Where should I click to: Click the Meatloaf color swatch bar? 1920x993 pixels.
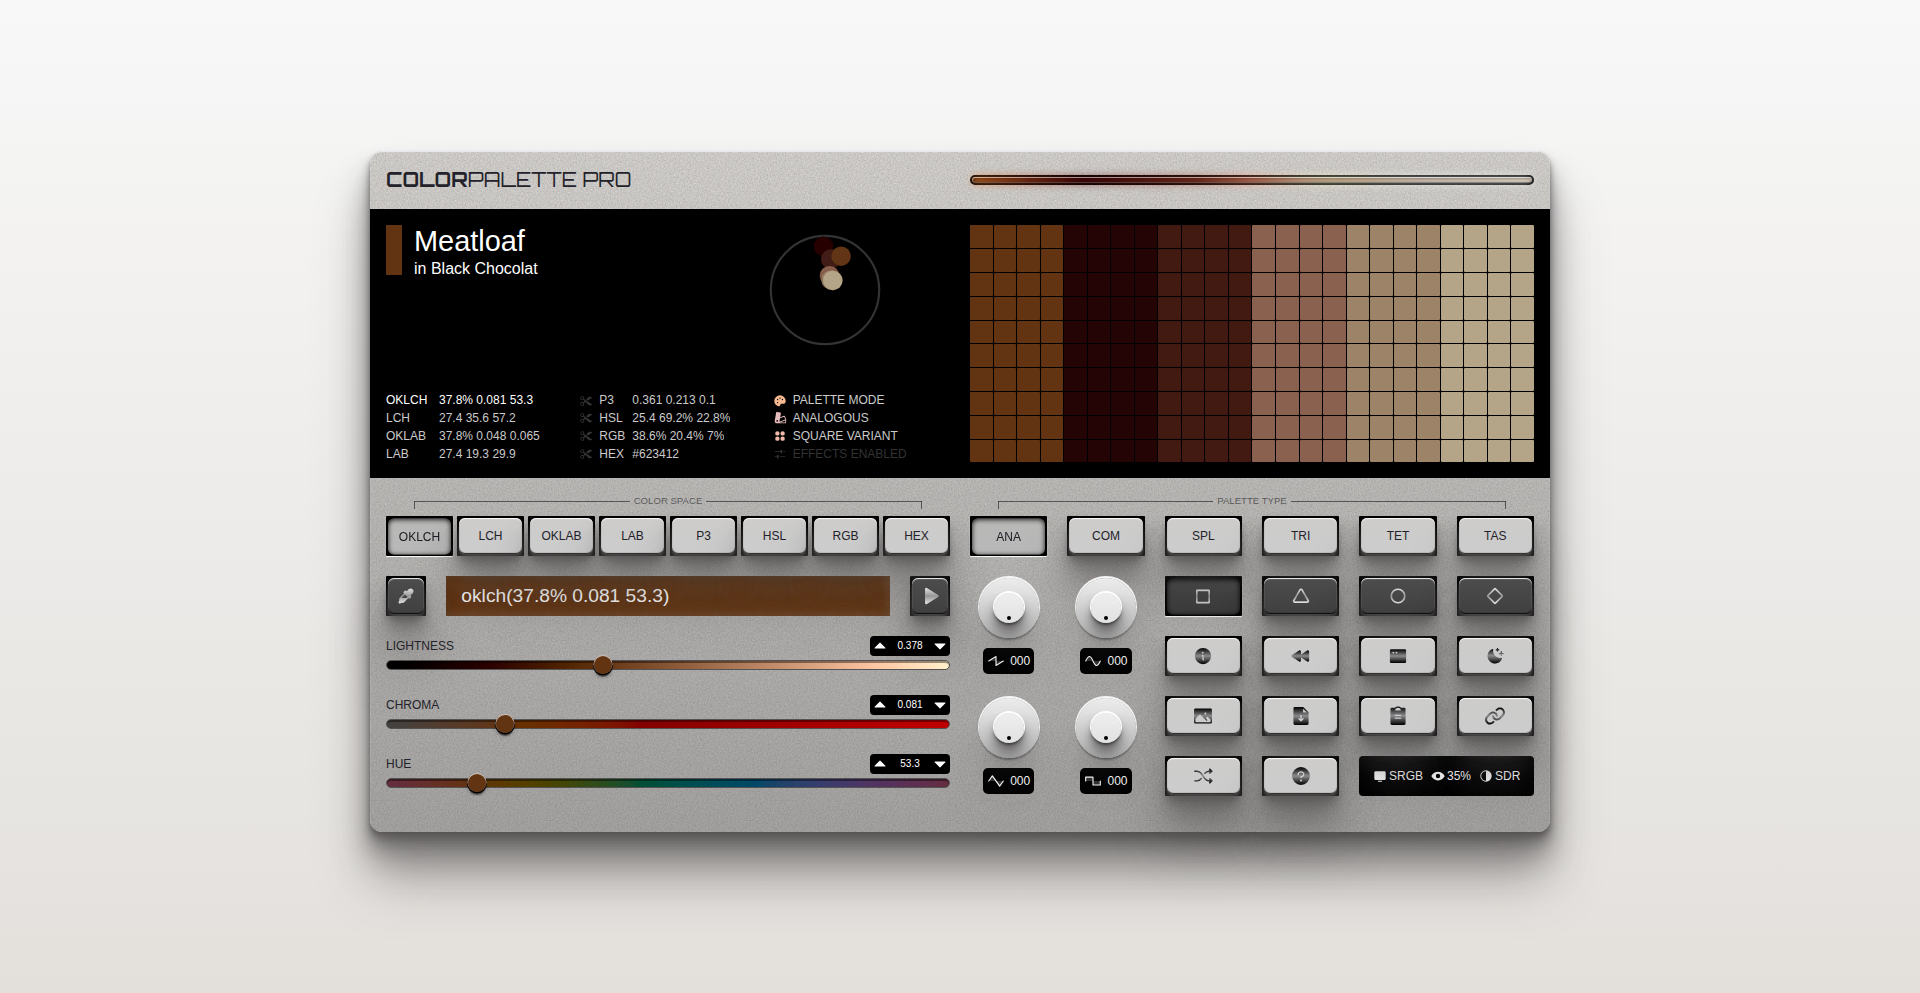click(x=394, y=250)
